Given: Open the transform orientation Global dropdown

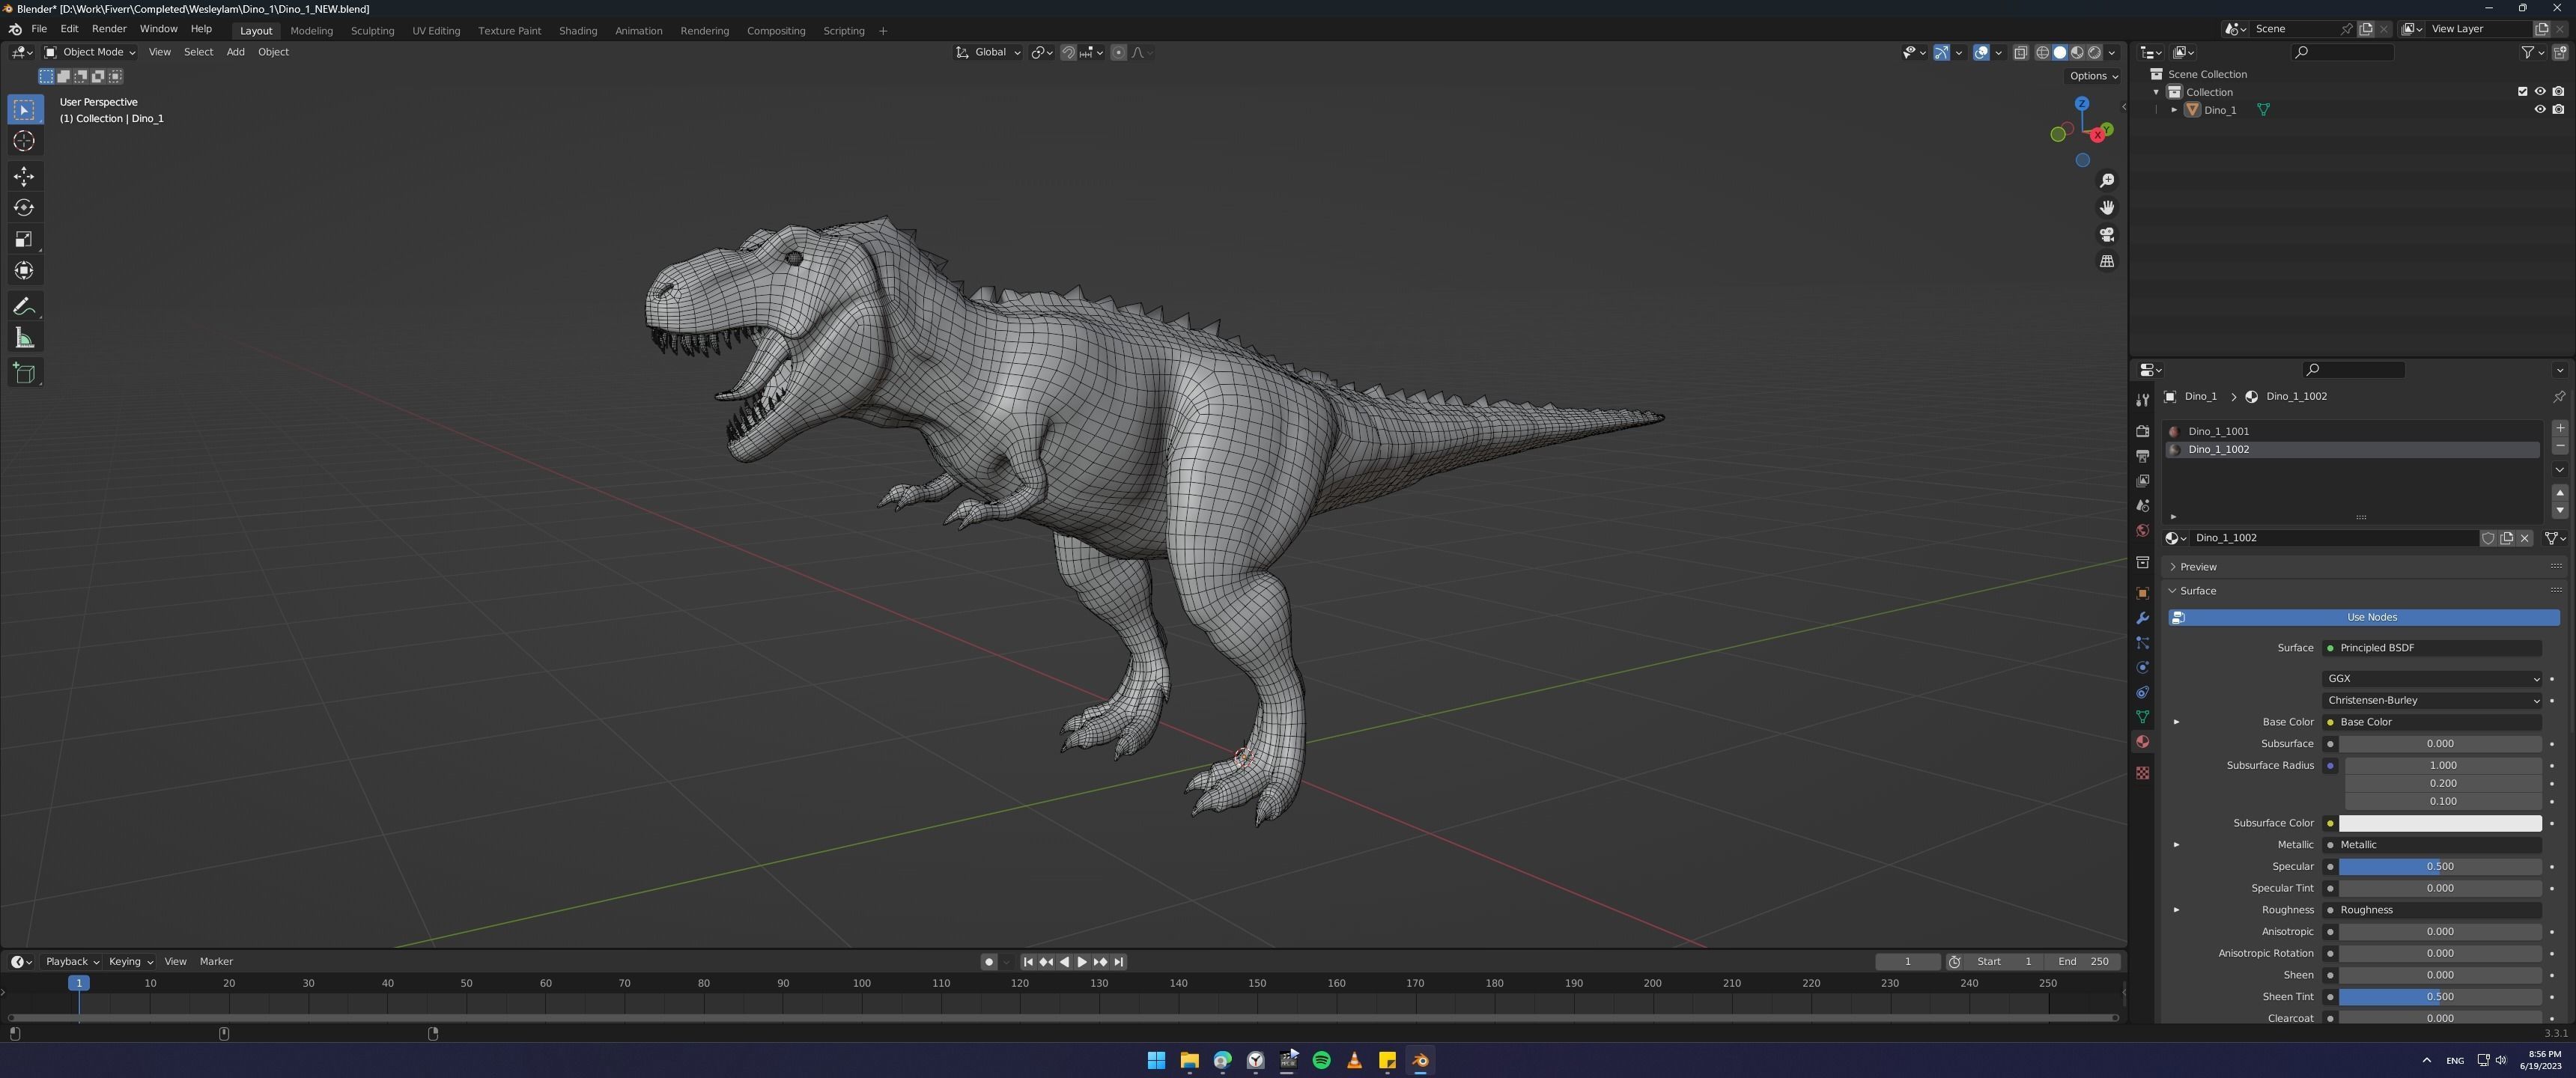Looking at the screenshot, I should click(988, 52).
